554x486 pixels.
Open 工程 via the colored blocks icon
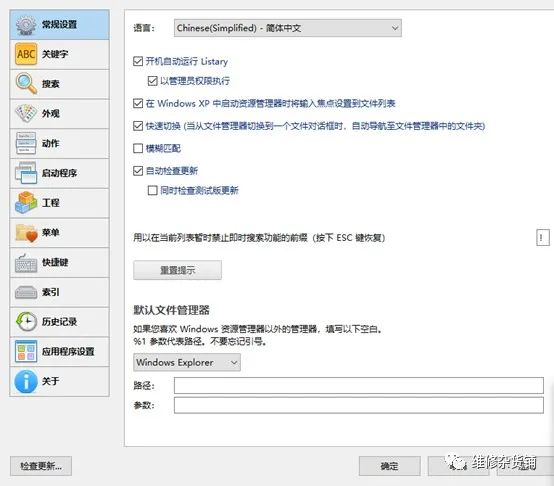[x=26, y=203]
